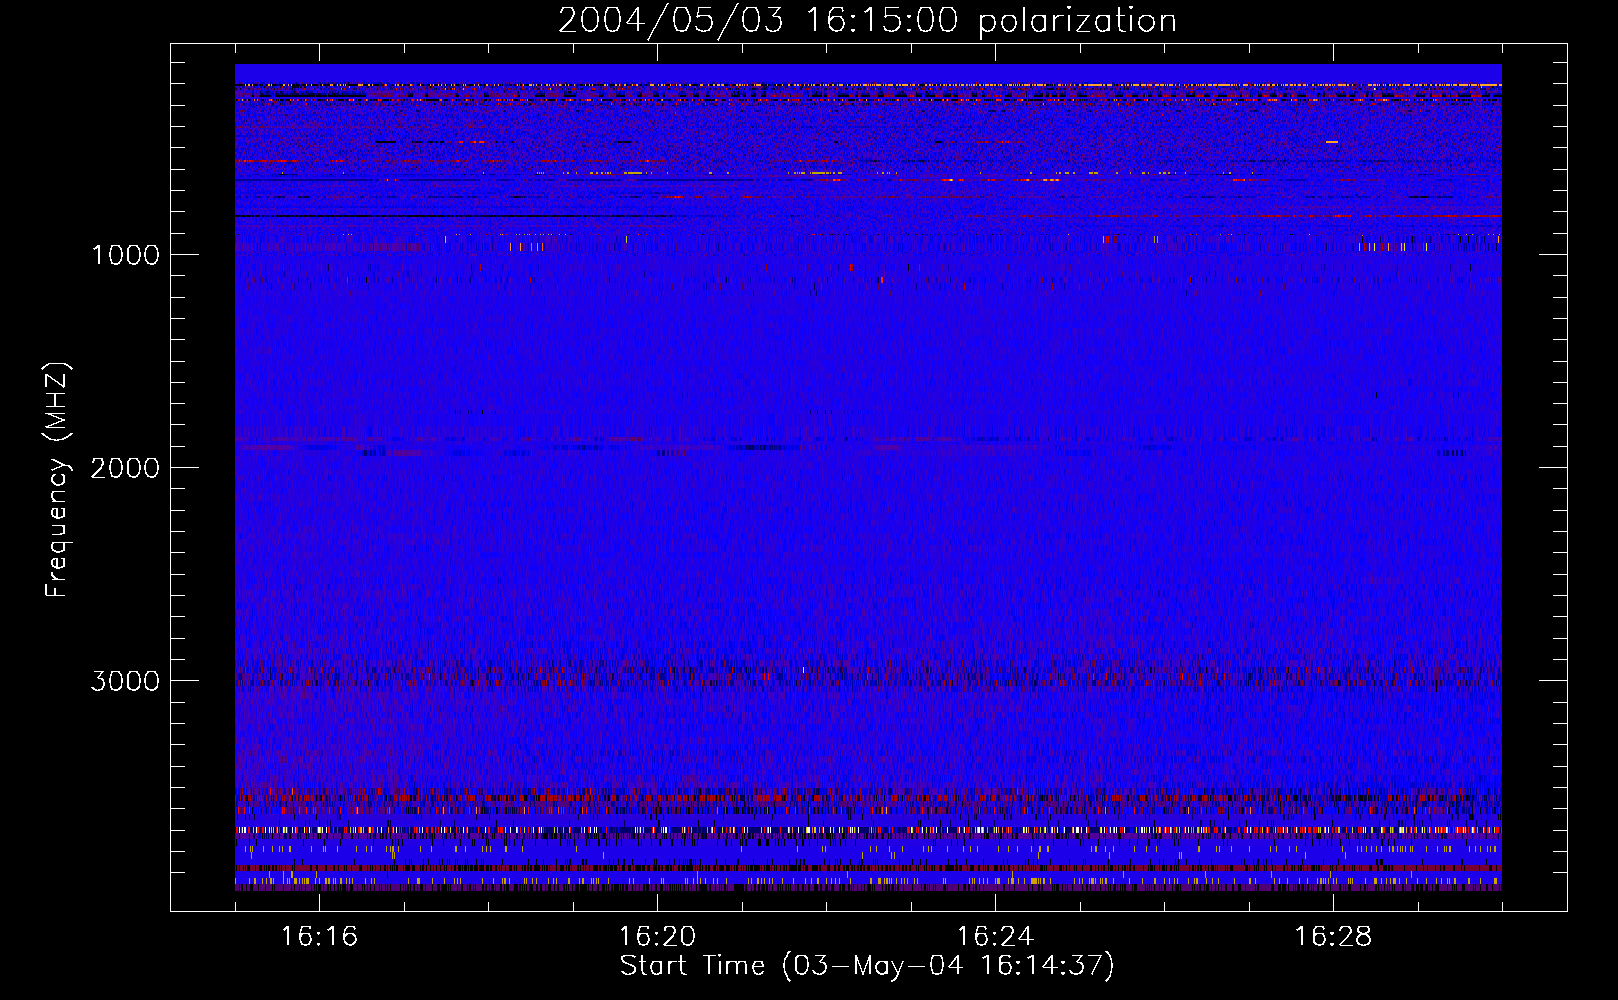Select the 16:24 time tick label

pos(995,937)
